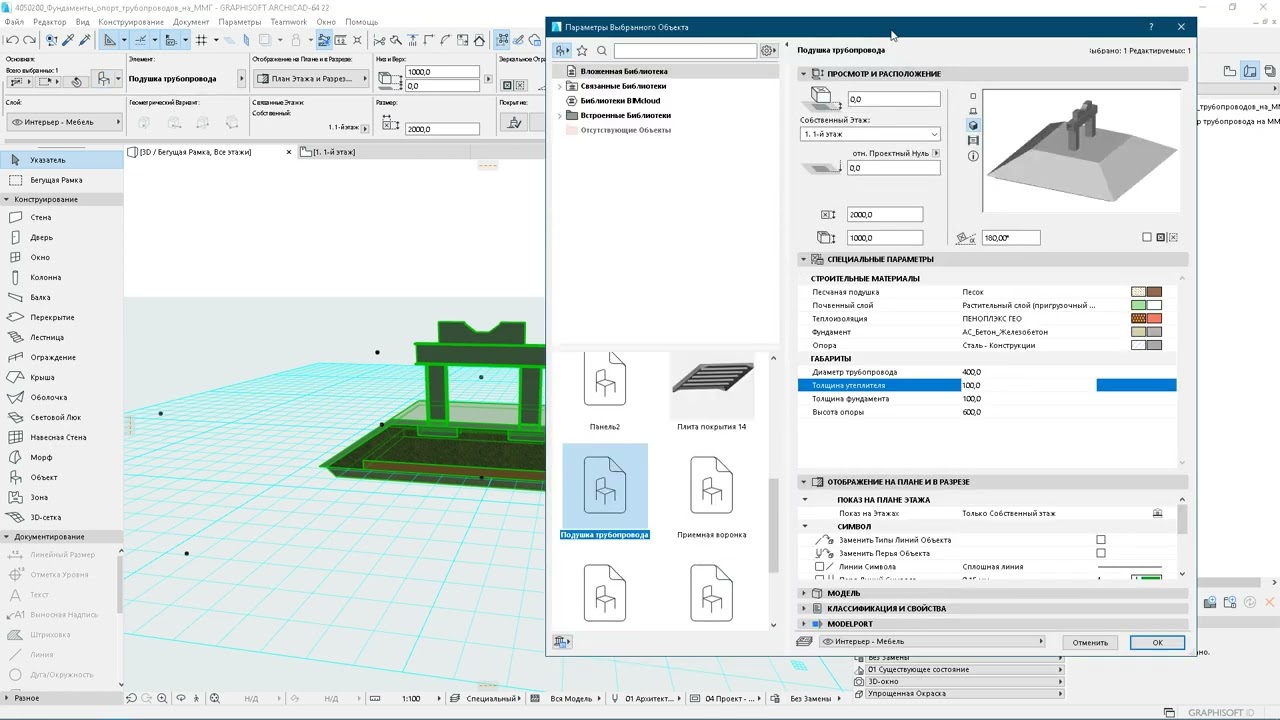Viewport: 1280px width, 720px height.
Task: Select the Лестница stair tool
Action: pos(60,337)
